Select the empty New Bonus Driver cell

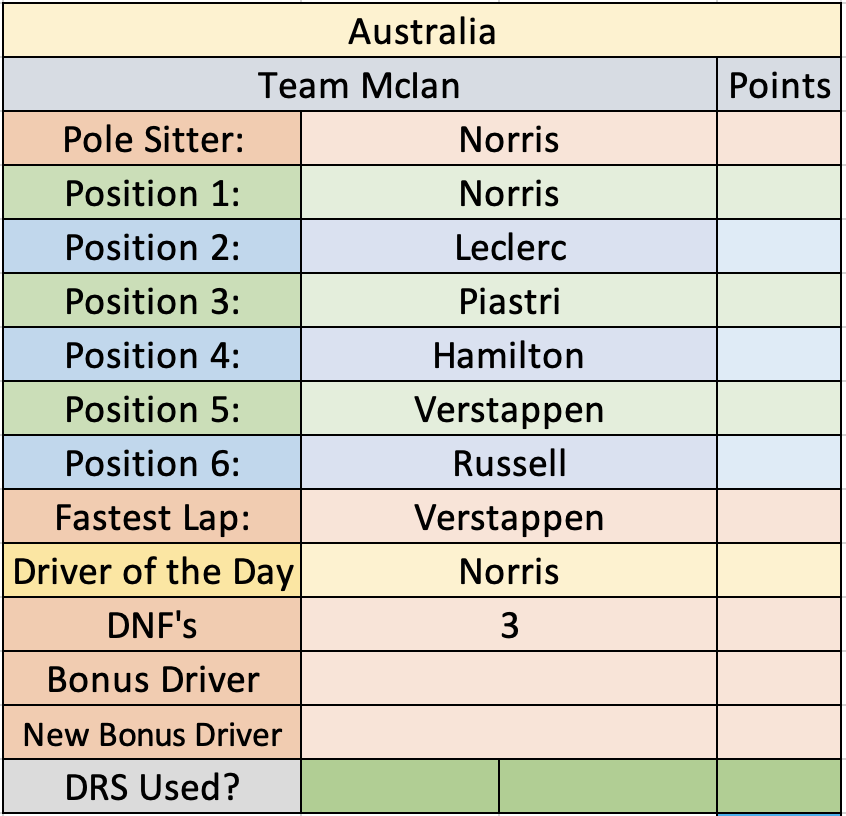(x=509, y=732)
